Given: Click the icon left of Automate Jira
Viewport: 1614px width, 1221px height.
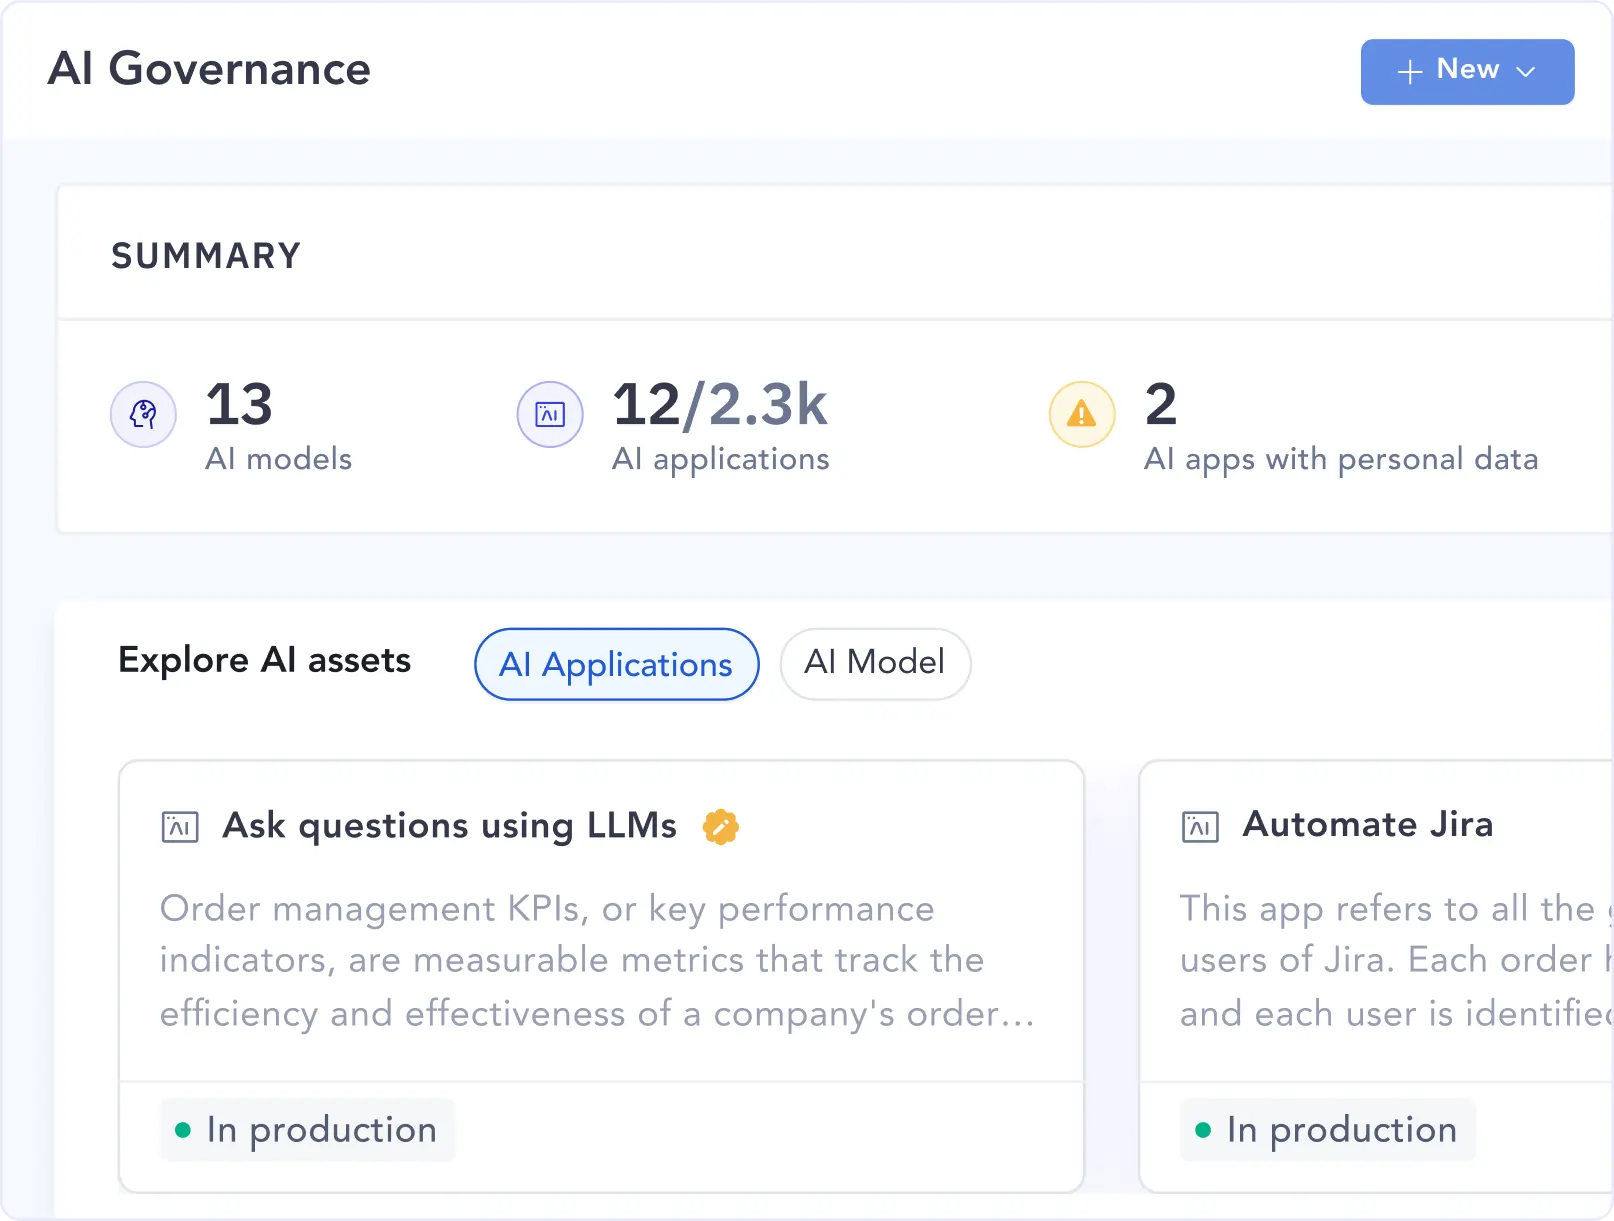Looking at the screenshot, I should (x=1200, y=827).
